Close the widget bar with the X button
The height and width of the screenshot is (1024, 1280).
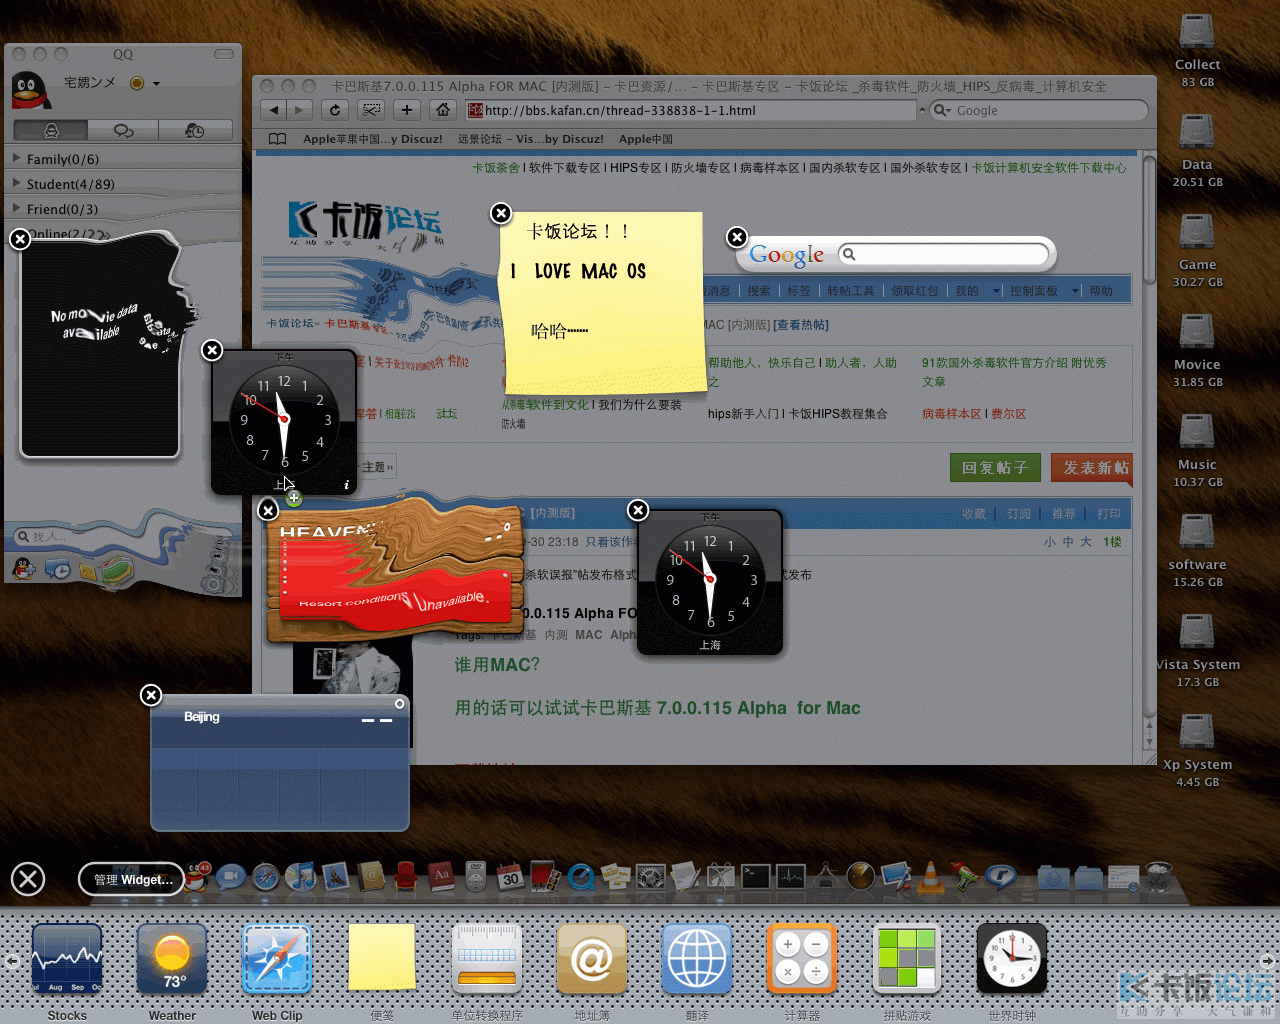(x=28, y=879)
